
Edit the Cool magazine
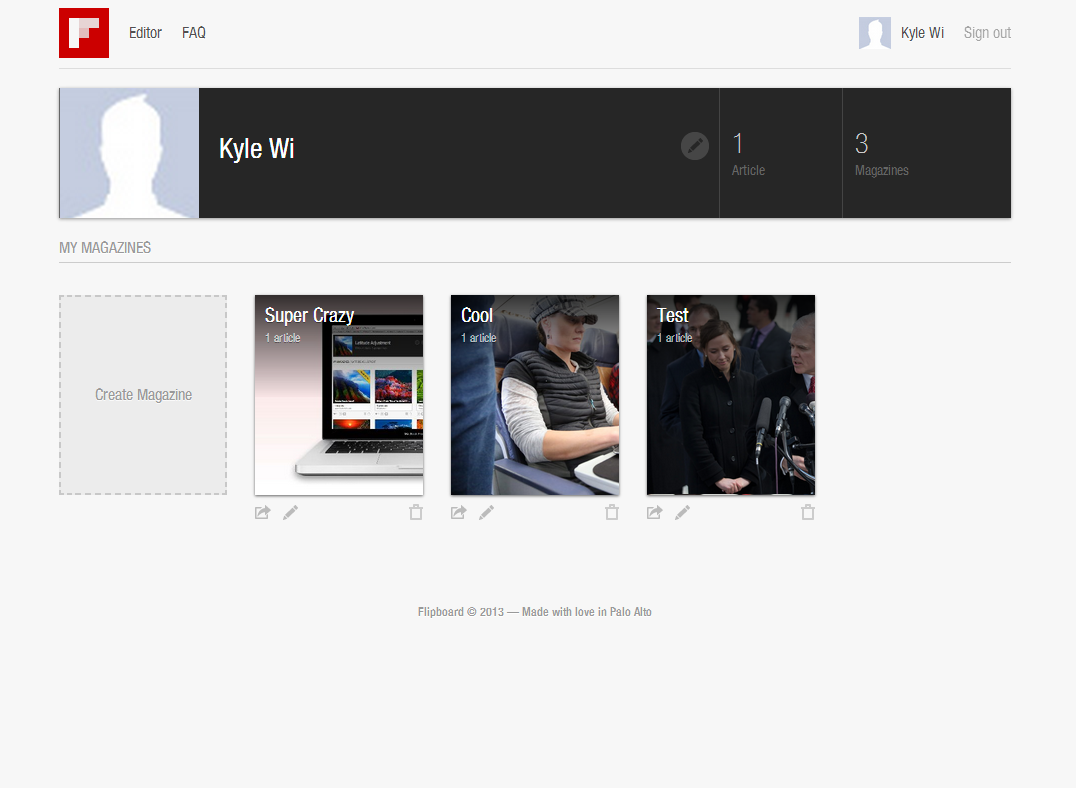pos(487,512)
